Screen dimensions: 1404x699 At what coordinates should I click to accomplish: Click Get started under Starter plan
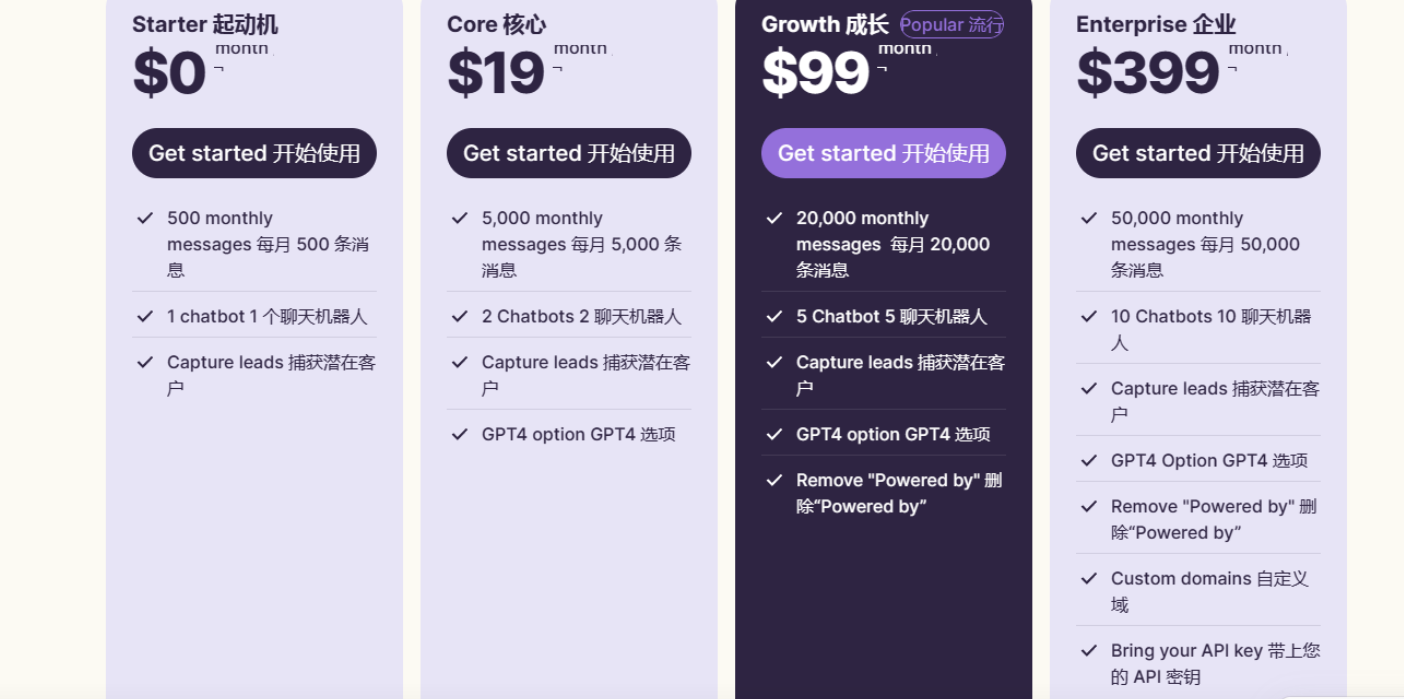tap(254, 153)
